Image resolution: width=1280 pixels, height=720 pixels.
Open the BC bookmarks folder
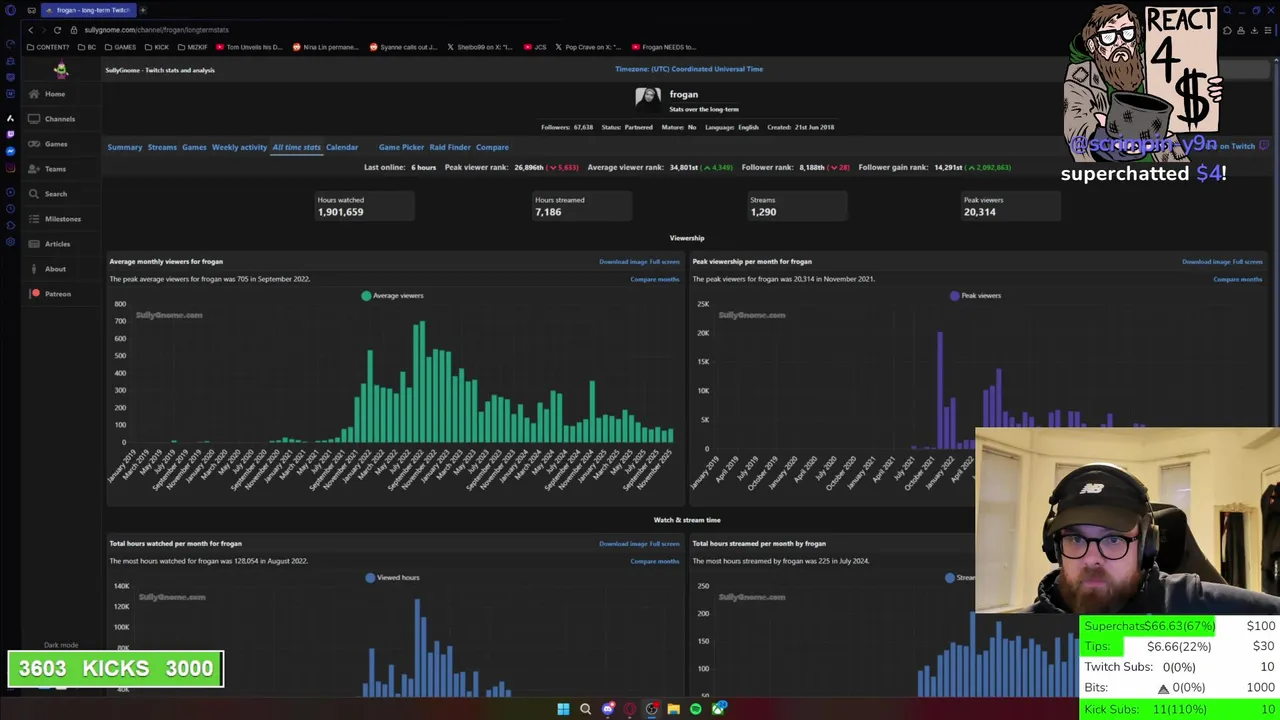[87, 47]
